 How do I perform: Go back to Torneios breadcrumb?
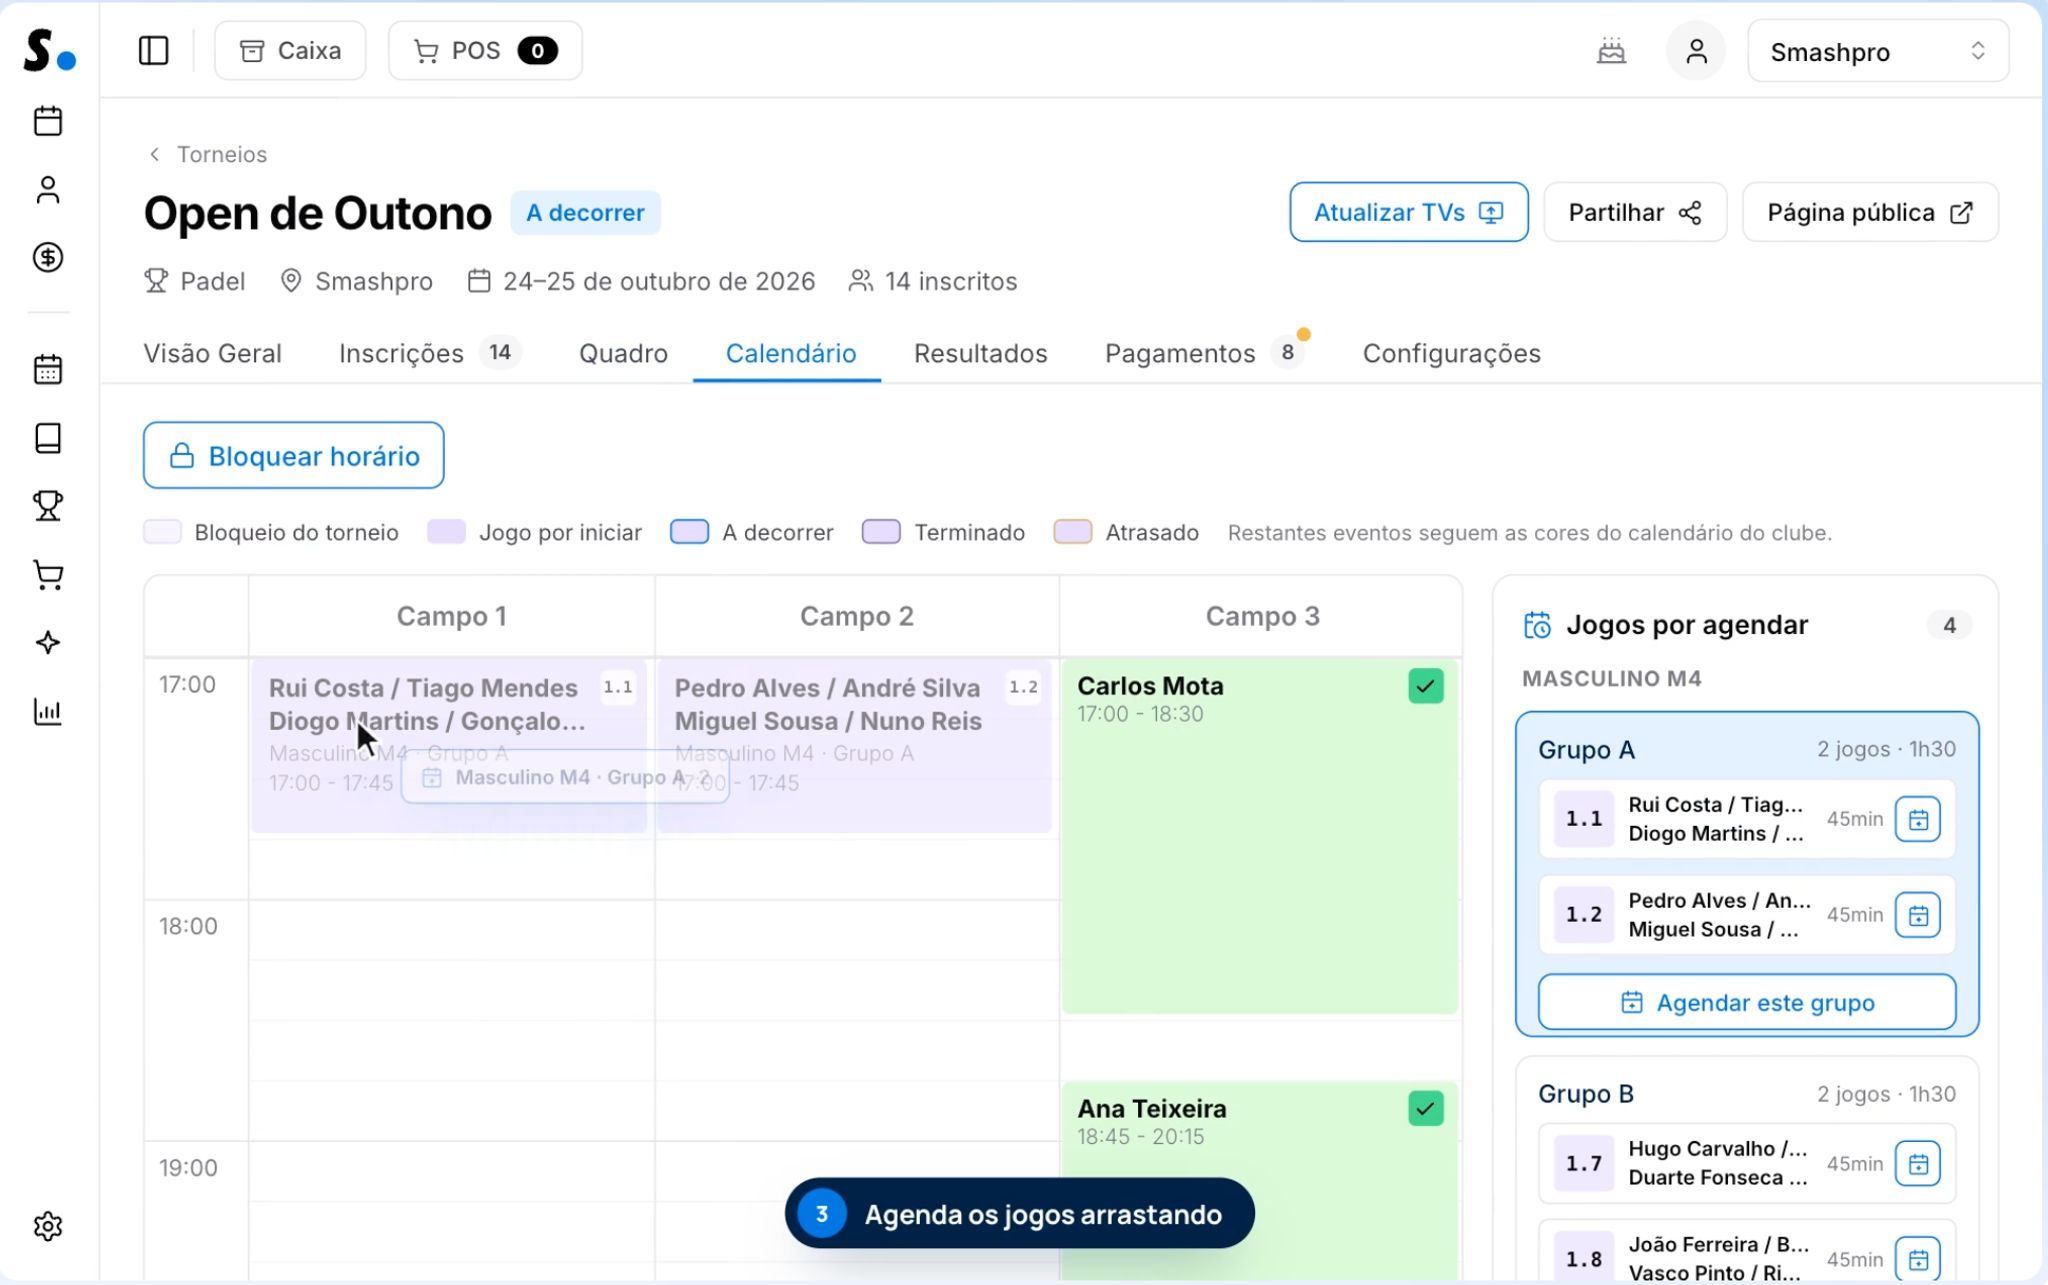pyautogui.click(x=208, y=154)
